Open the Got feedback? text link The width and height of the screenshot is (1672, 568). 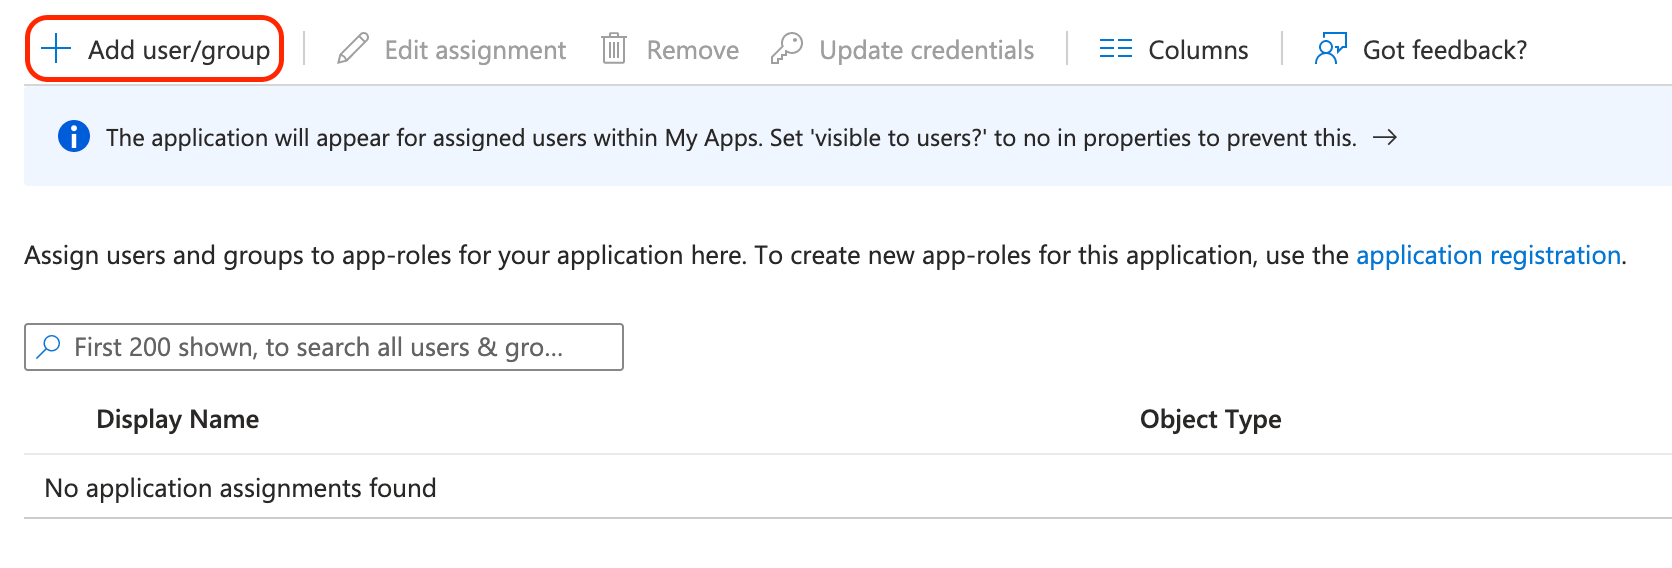click(x=1444, y=50)
